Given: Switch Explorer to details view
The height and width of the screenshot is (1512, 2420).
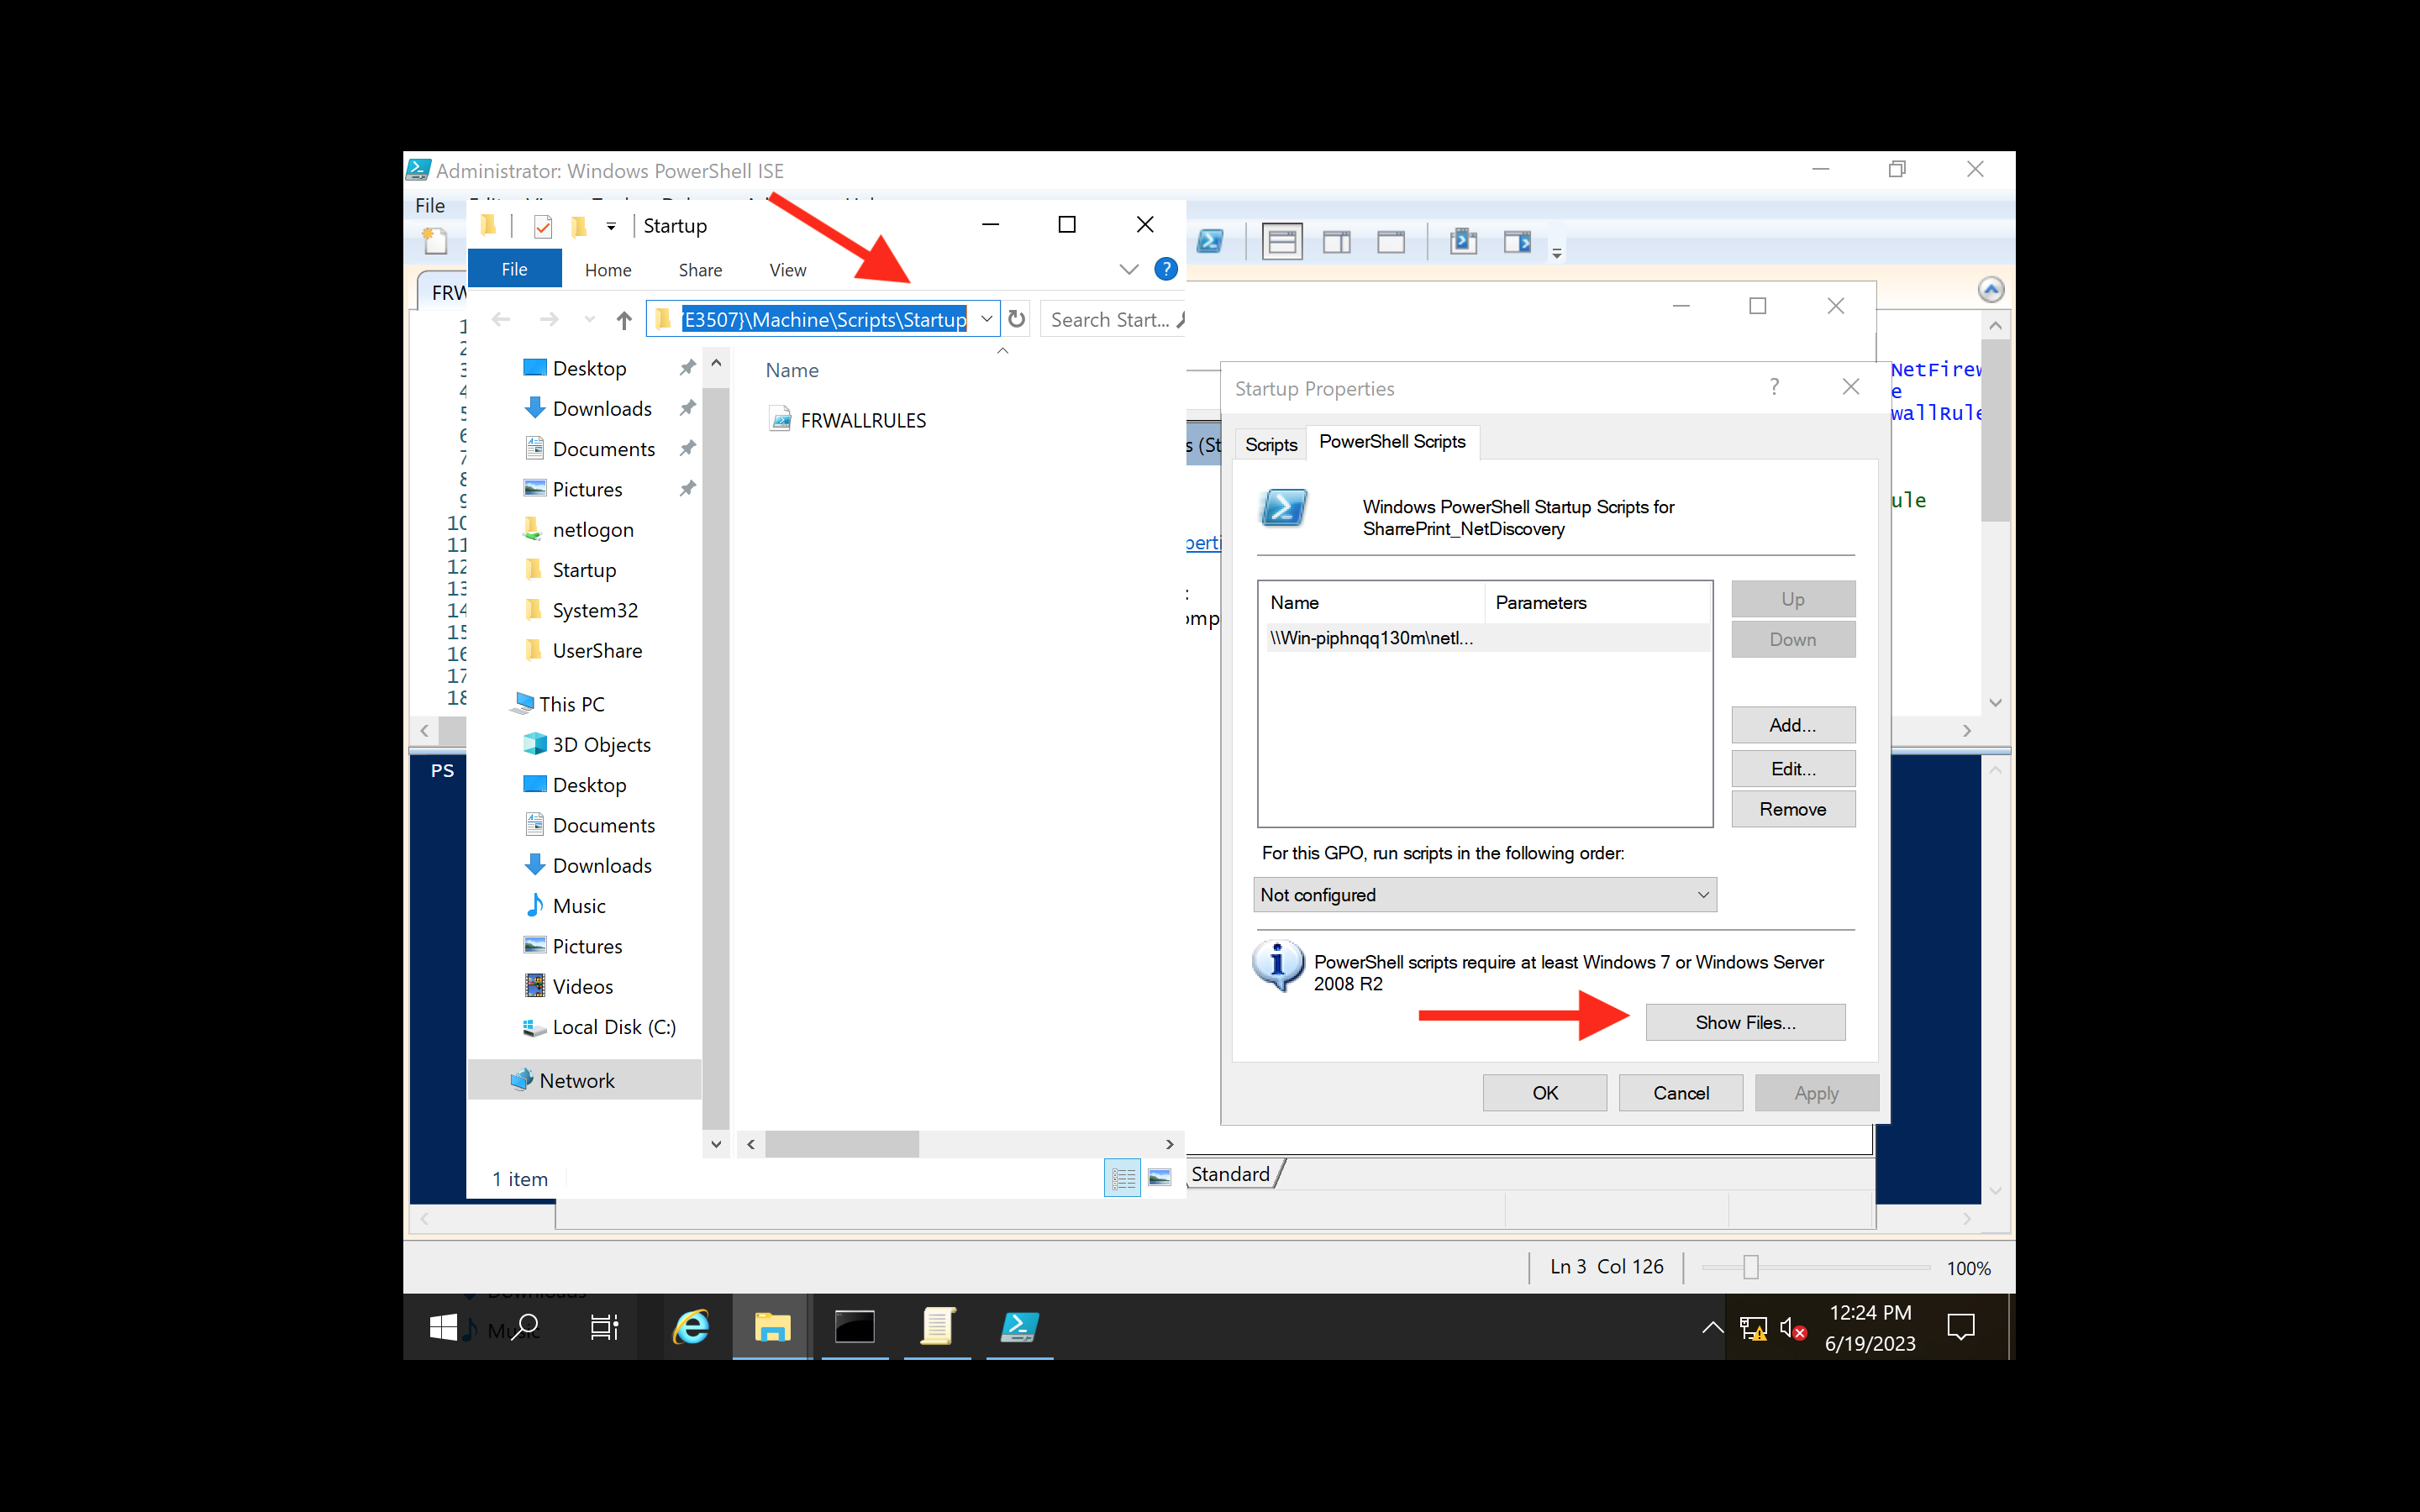Looking at the screenshot, I should pyautogui.click(x=1121, y=1178).
